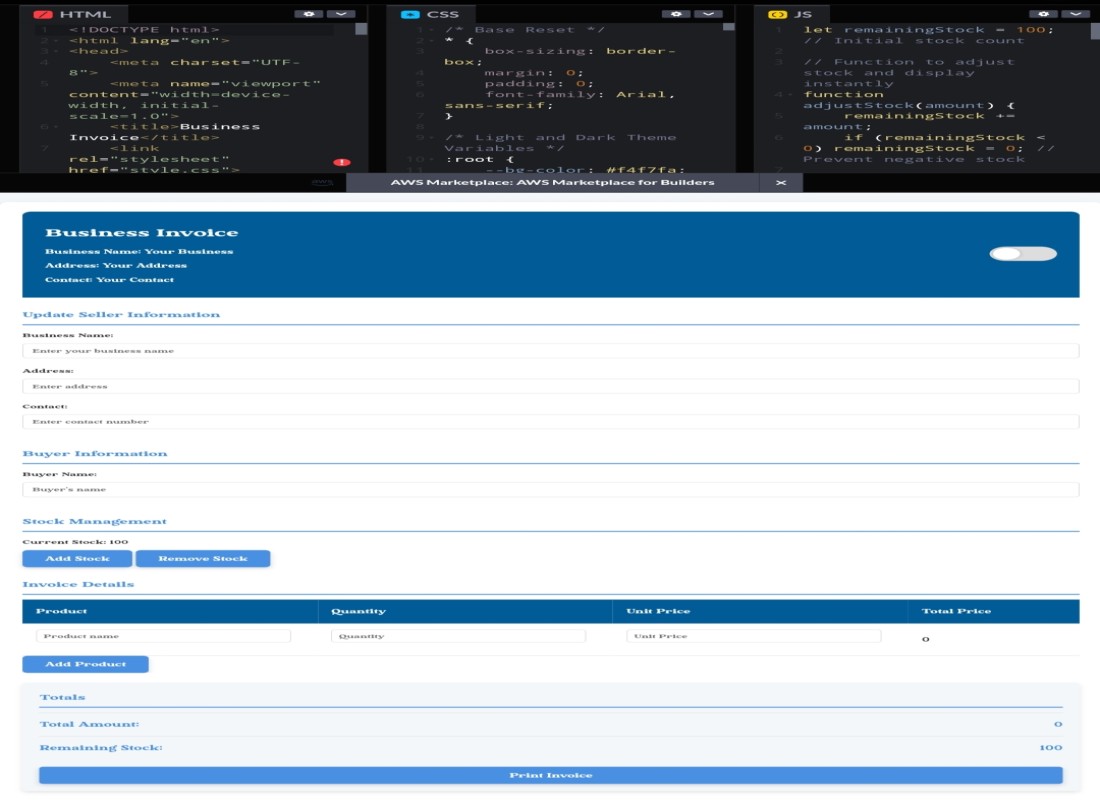The image size is (1100, 800).
Task: Expand the HTML editor chevron dropdown
Action: pos(341,13)
